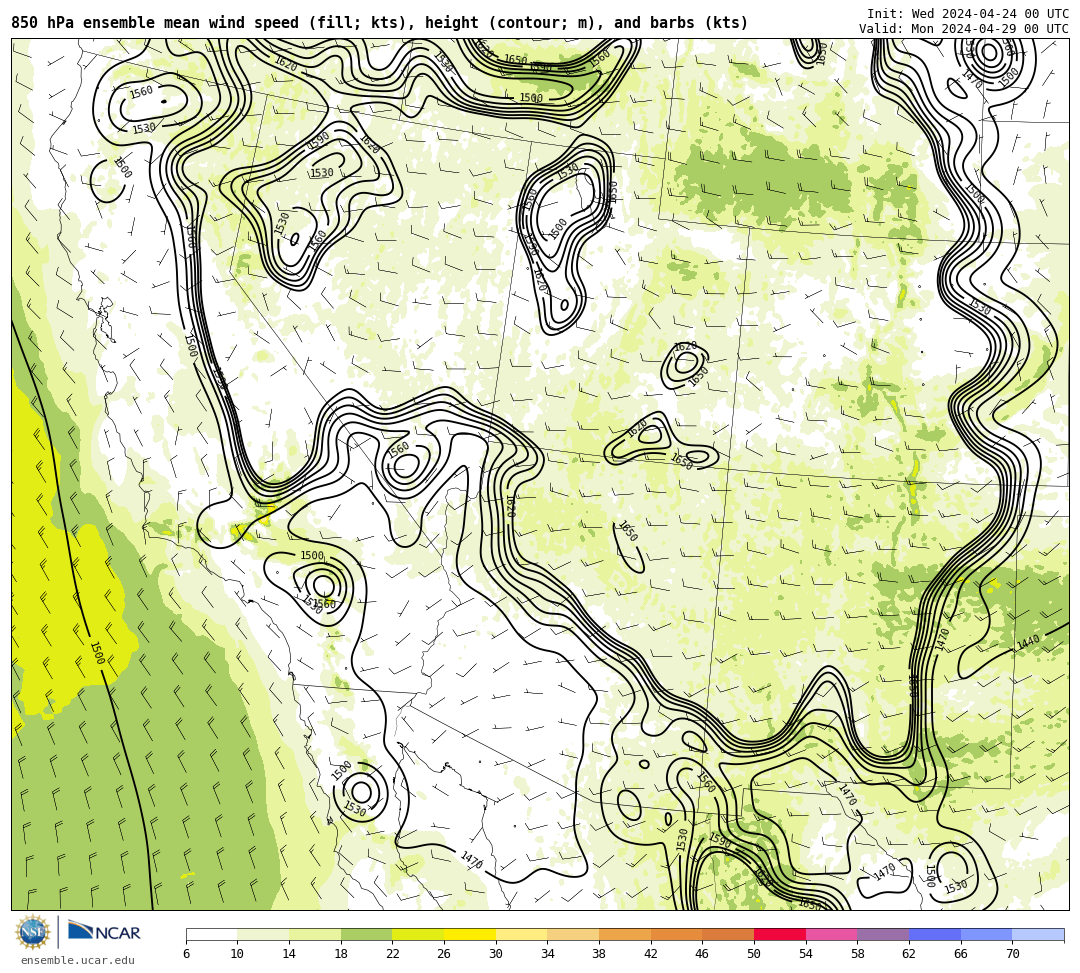Screen dimensions: 1080x973
Task: Open the ensemble.ucar.edu link text
Action: (x=78, y=960)
